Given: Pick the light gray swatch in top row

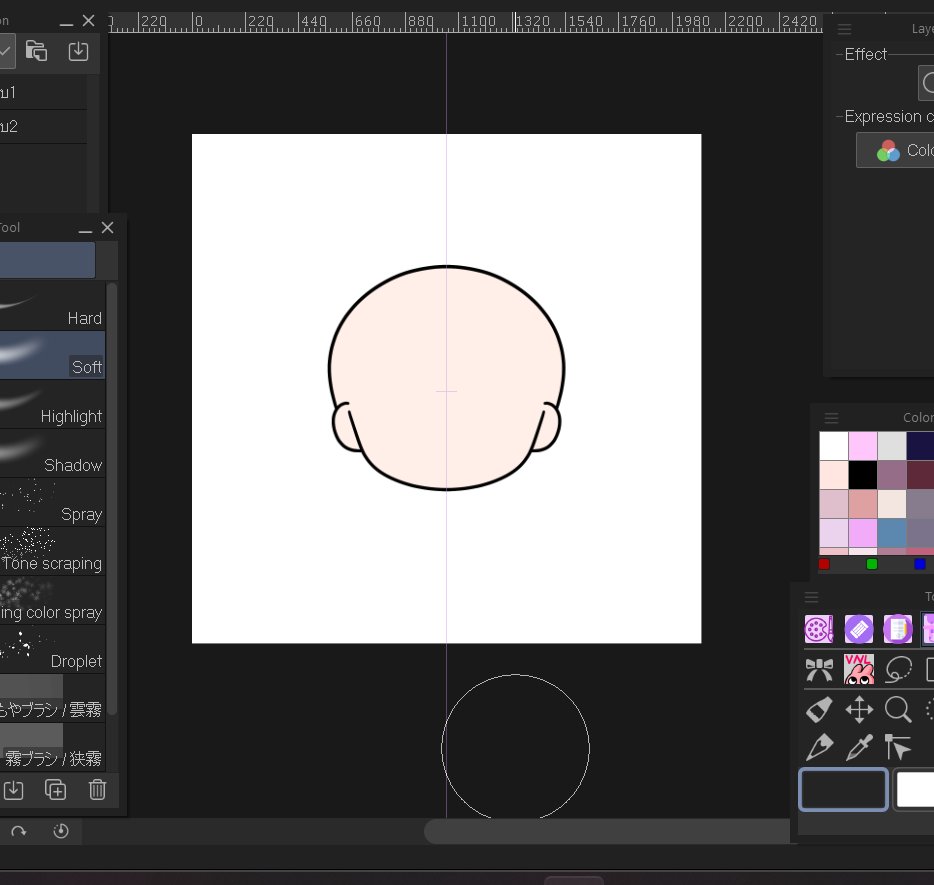Looking at the screenshot, I should coord(892,446).
